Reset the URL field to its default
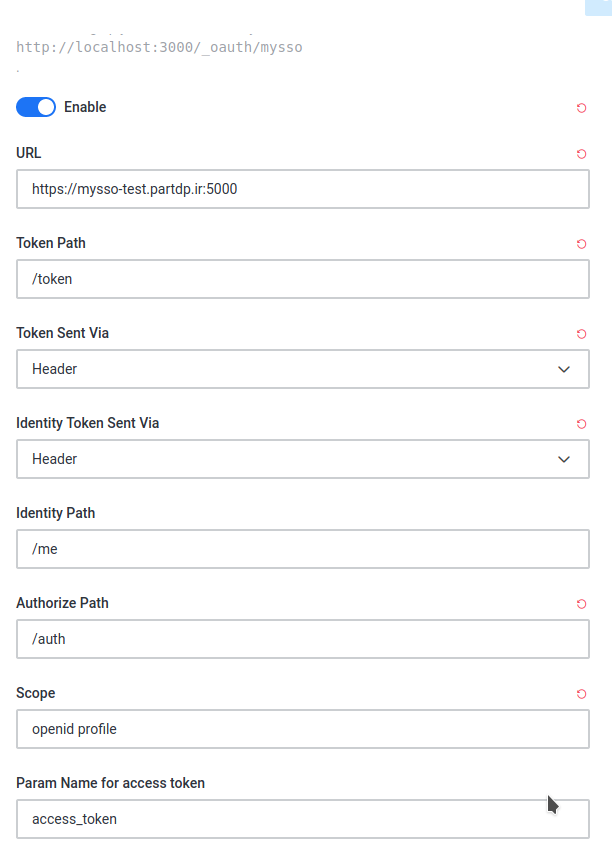 click(581, 154)
